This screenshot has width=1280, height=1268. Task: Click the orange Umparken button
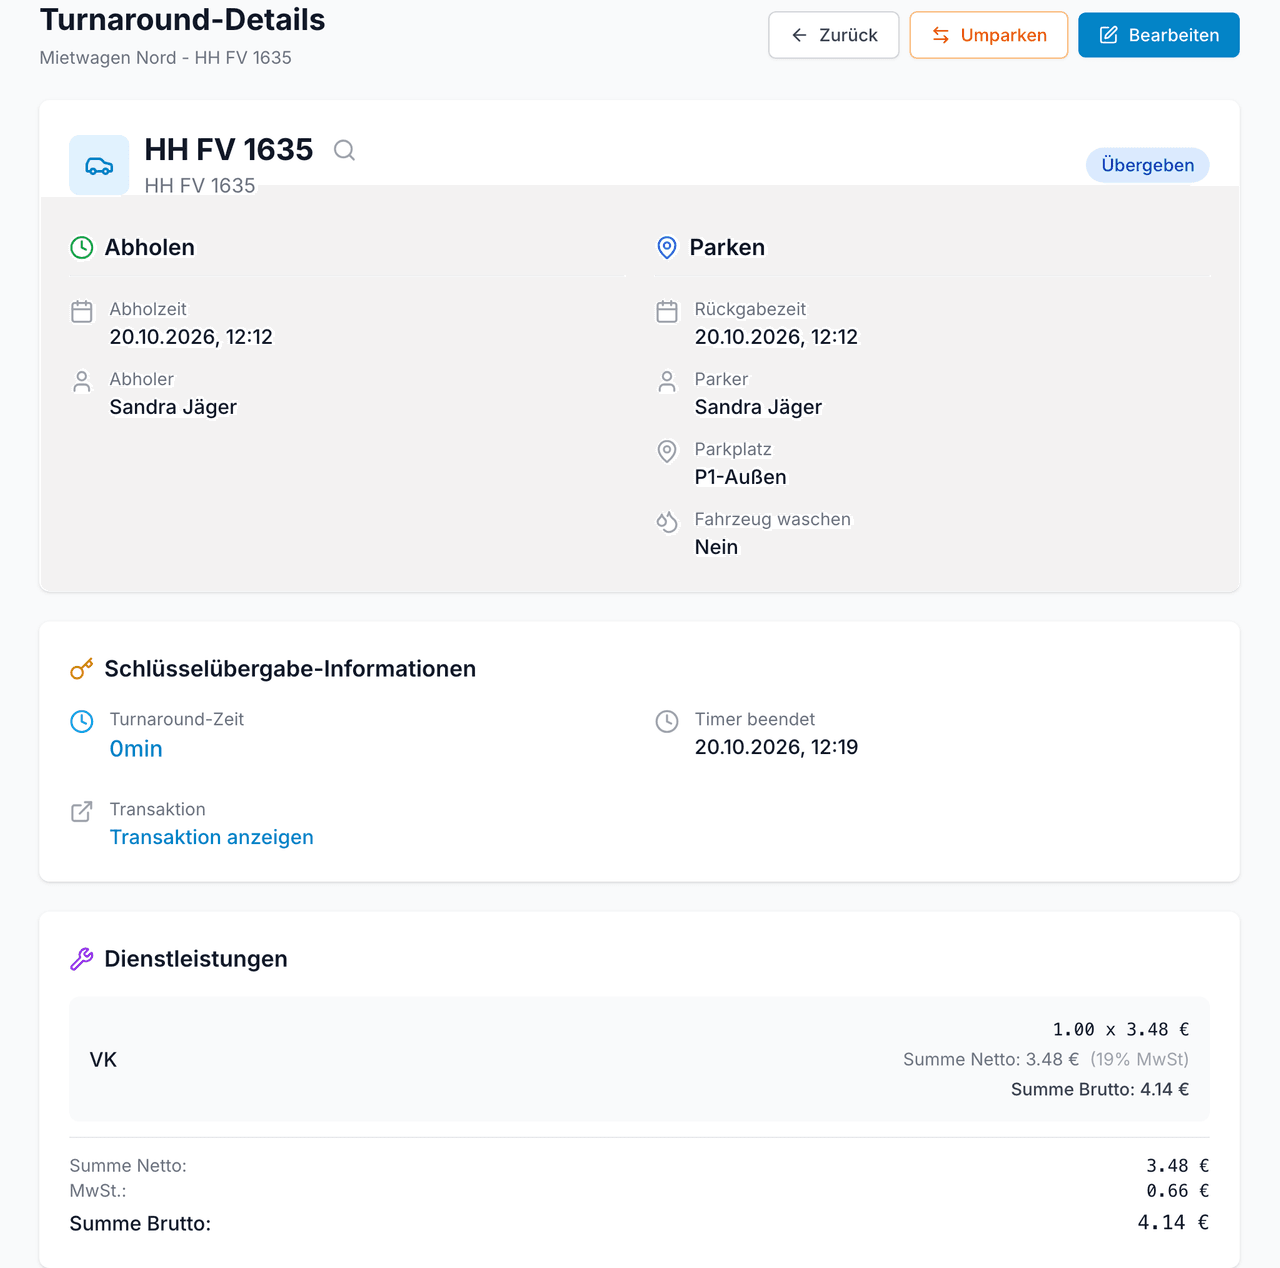click(989, 35)
